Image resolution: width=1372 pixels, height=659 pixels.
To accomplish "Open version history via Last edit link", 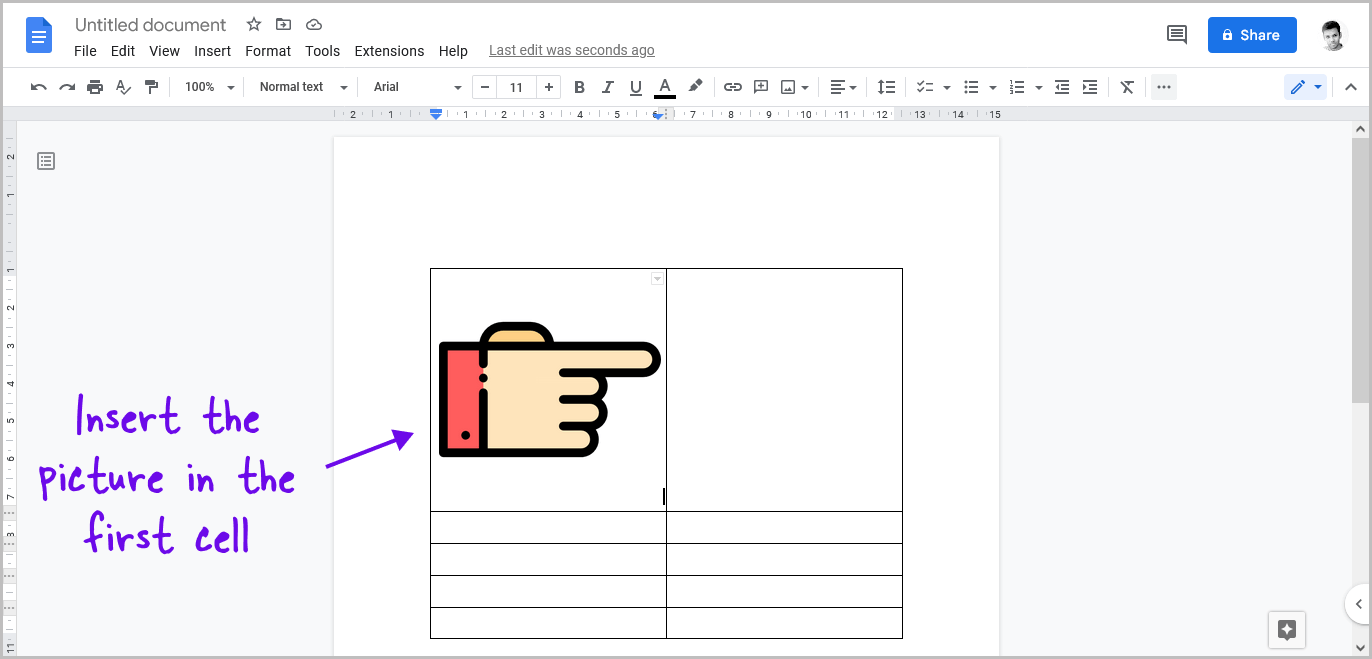I will [x=571, y=50].
